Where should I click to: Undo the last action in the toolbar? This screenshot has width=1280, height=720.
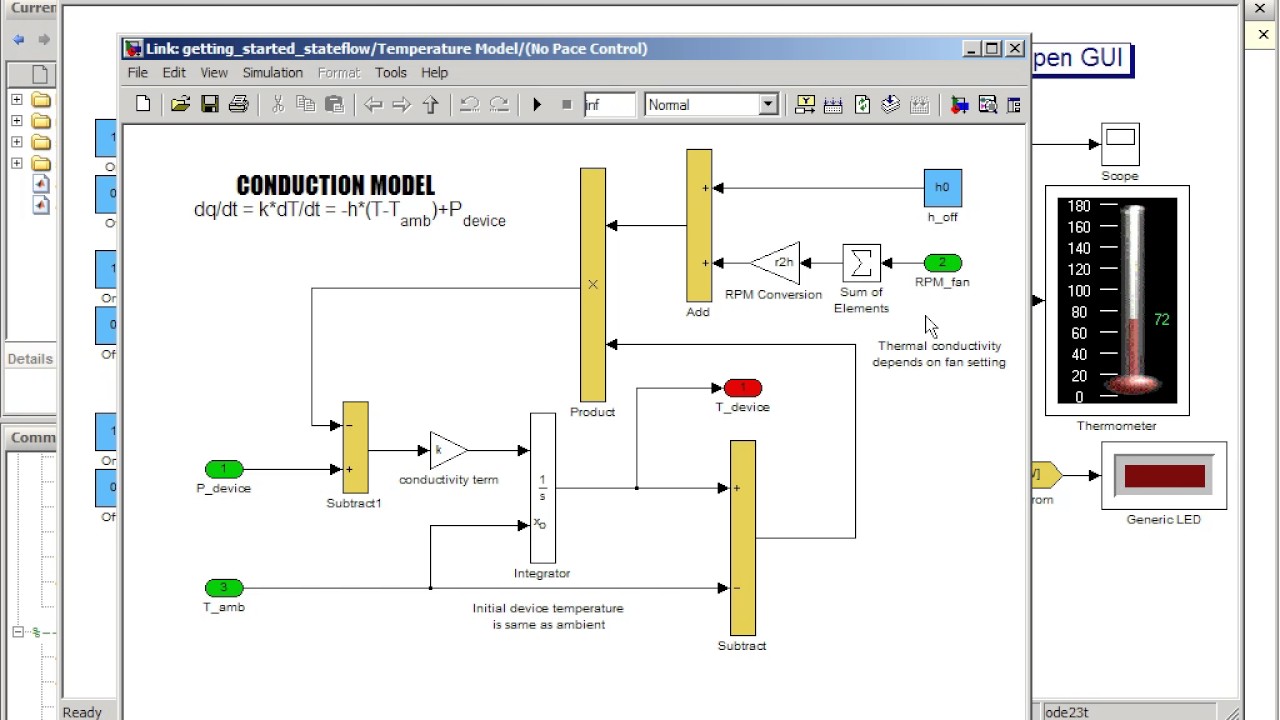tap(469, 104)
